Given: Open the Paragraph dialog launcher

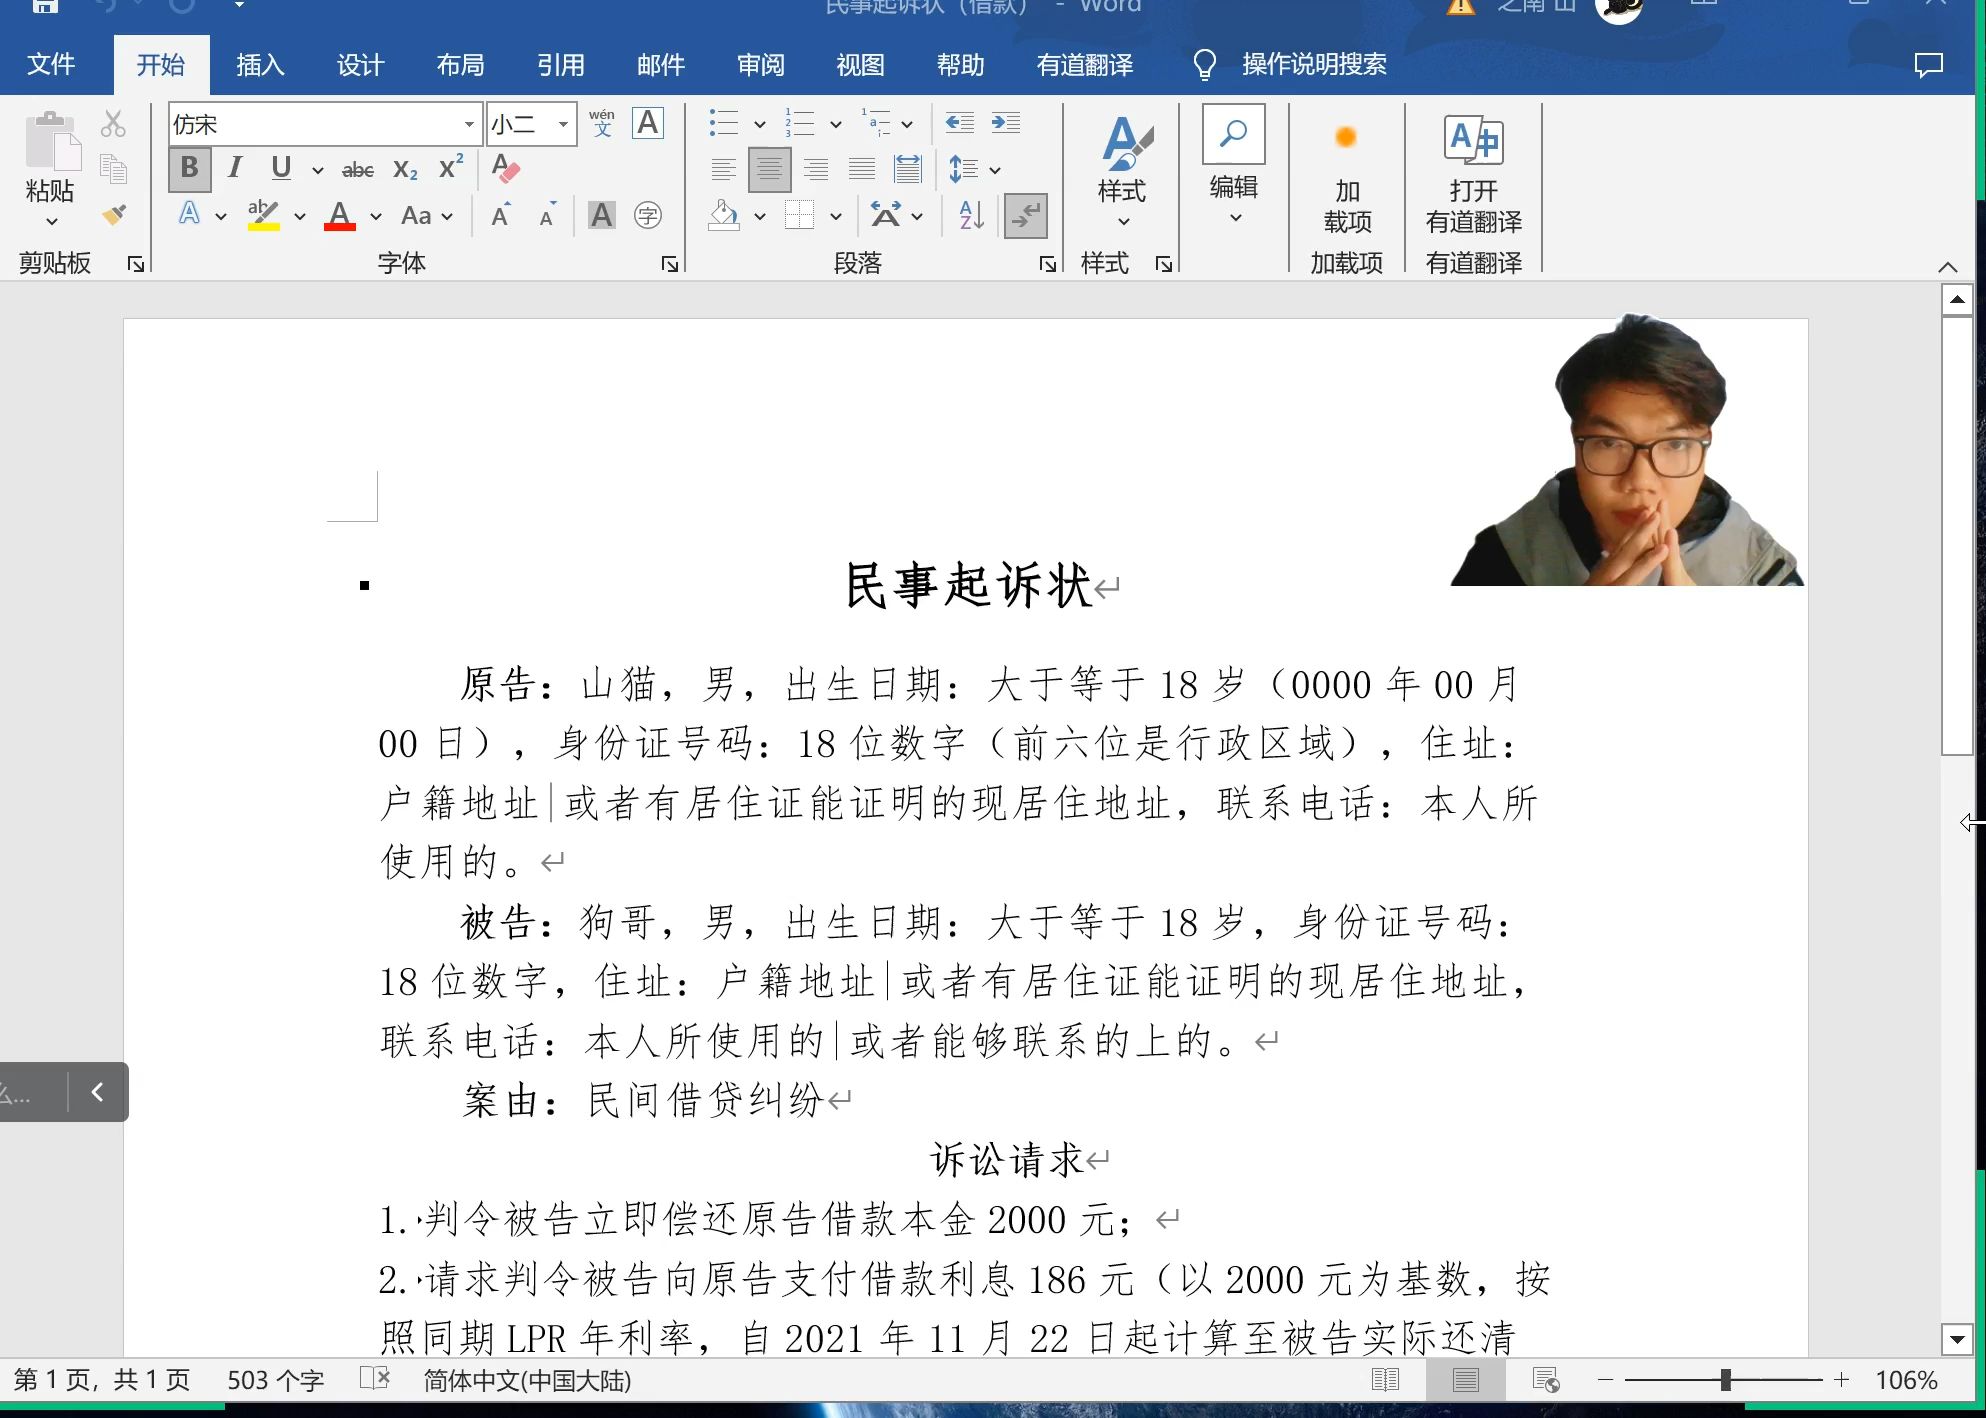Looking at the screenshot, I should coord(1048,264).
